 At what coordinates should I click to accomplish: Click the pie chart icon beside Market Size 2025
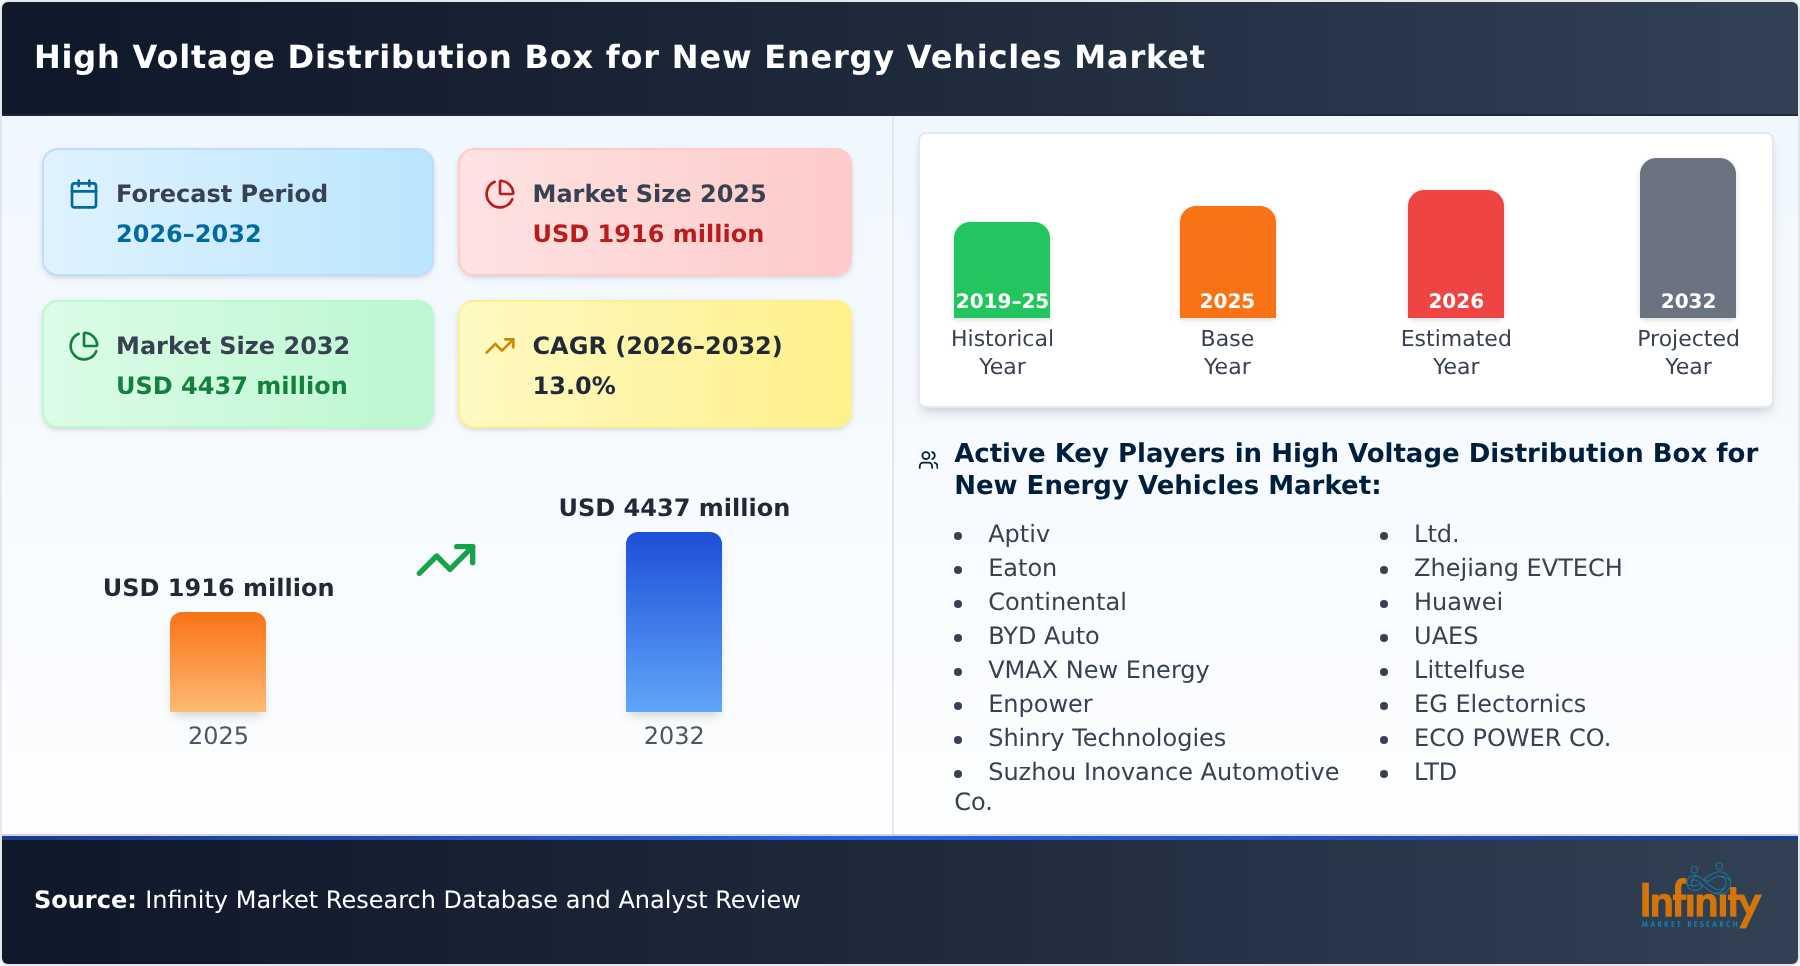click(x=500, y=194)
